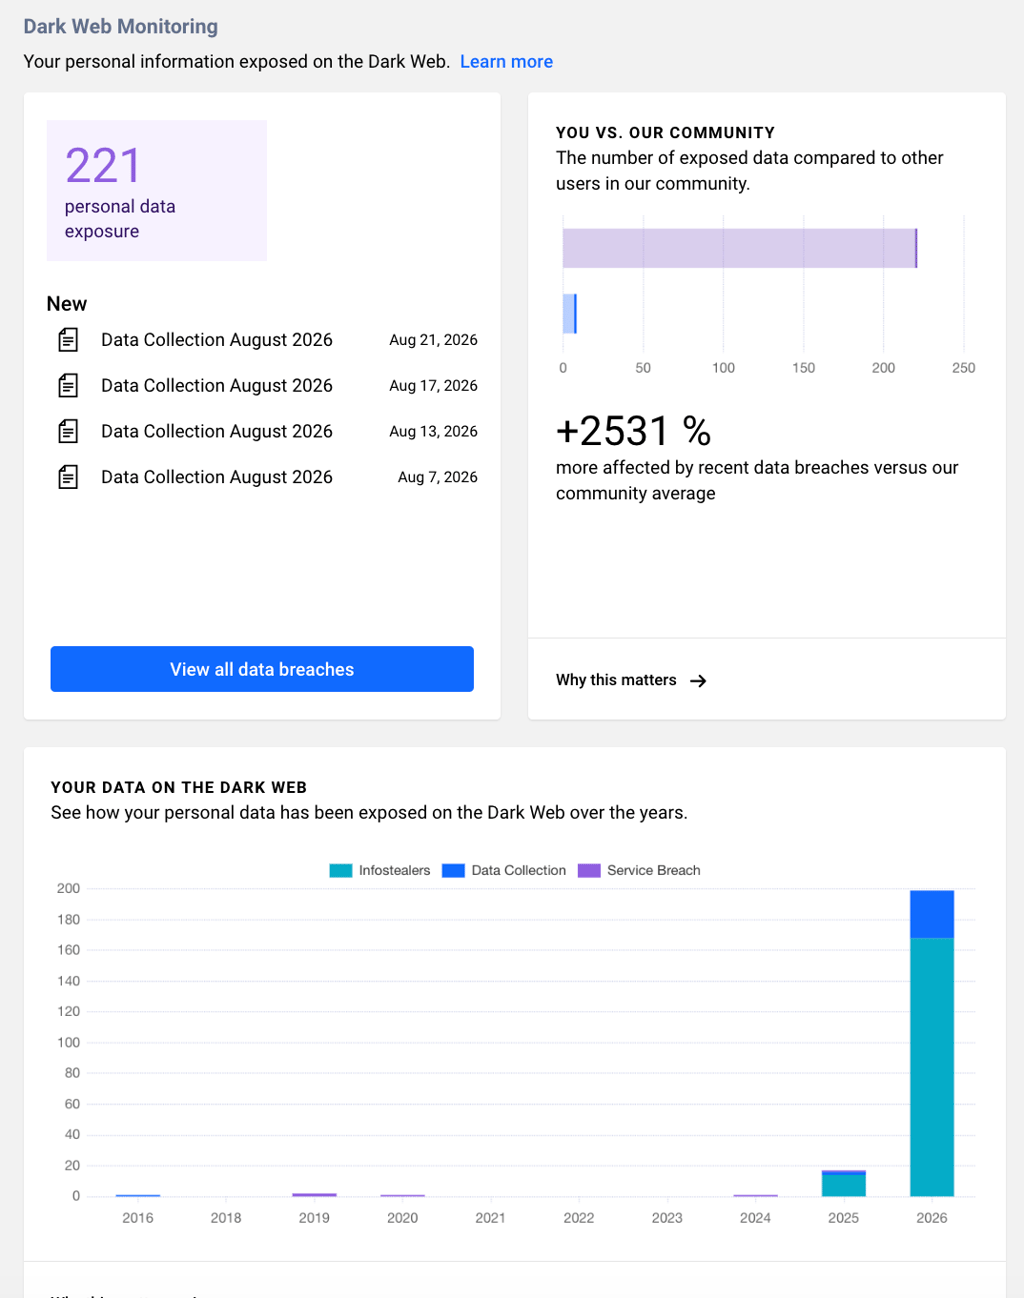The image size is (1024, 1298).
Task: Open the Learn more link
Action: coord(506,62)
